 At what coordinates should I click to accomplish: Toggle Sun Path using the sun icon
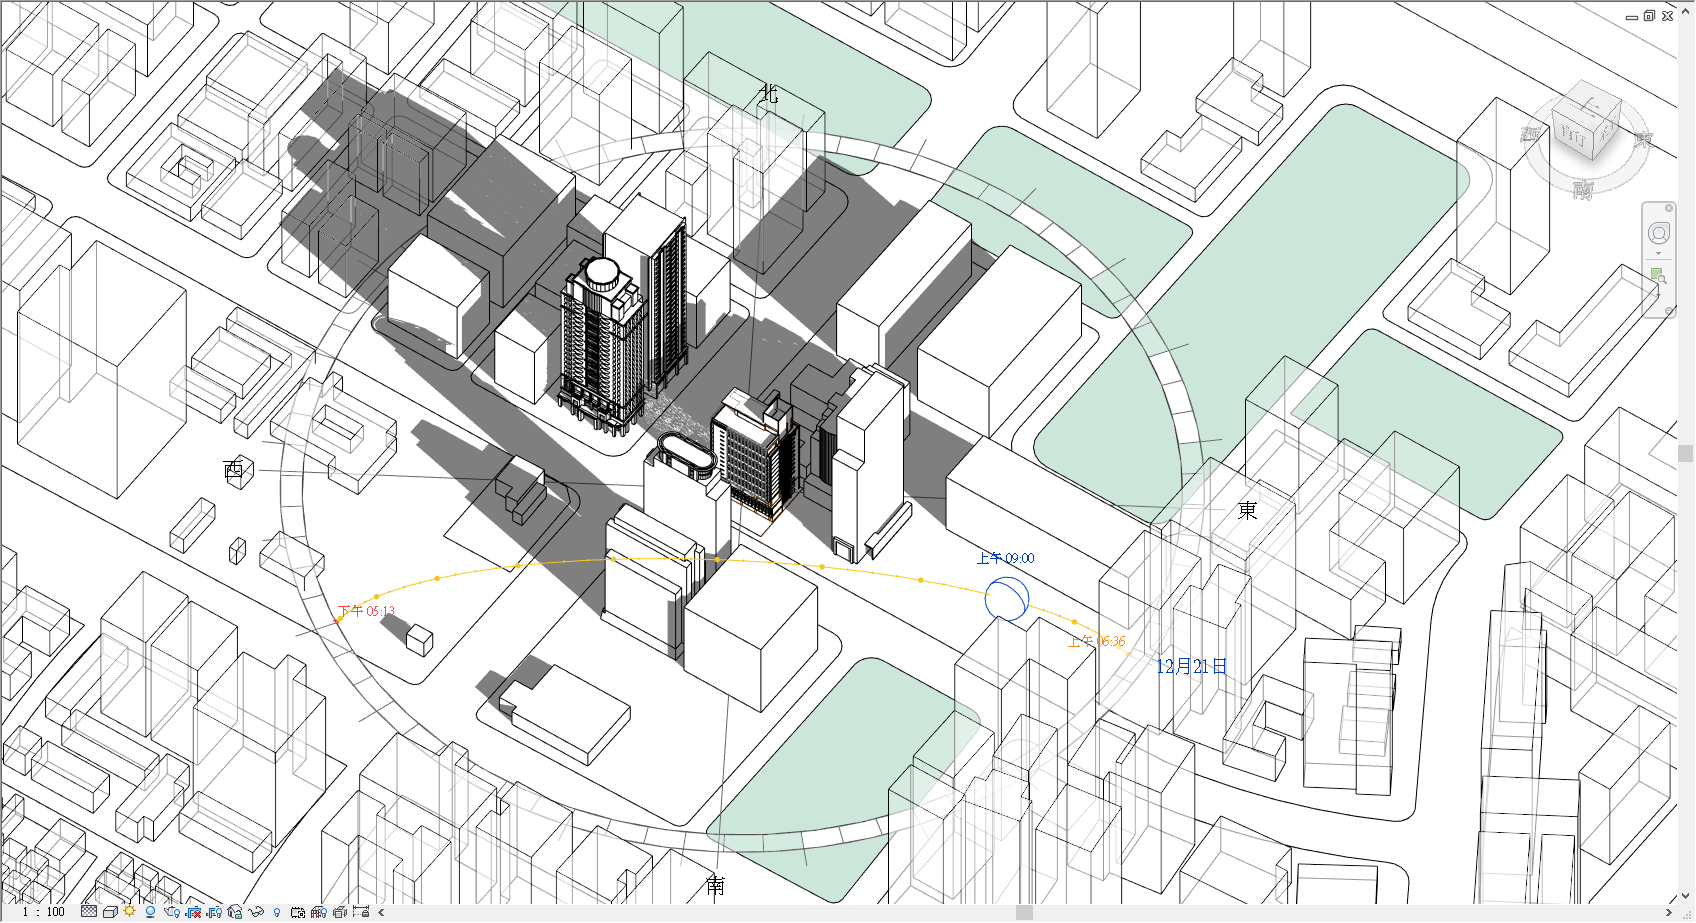click(130, 912)
